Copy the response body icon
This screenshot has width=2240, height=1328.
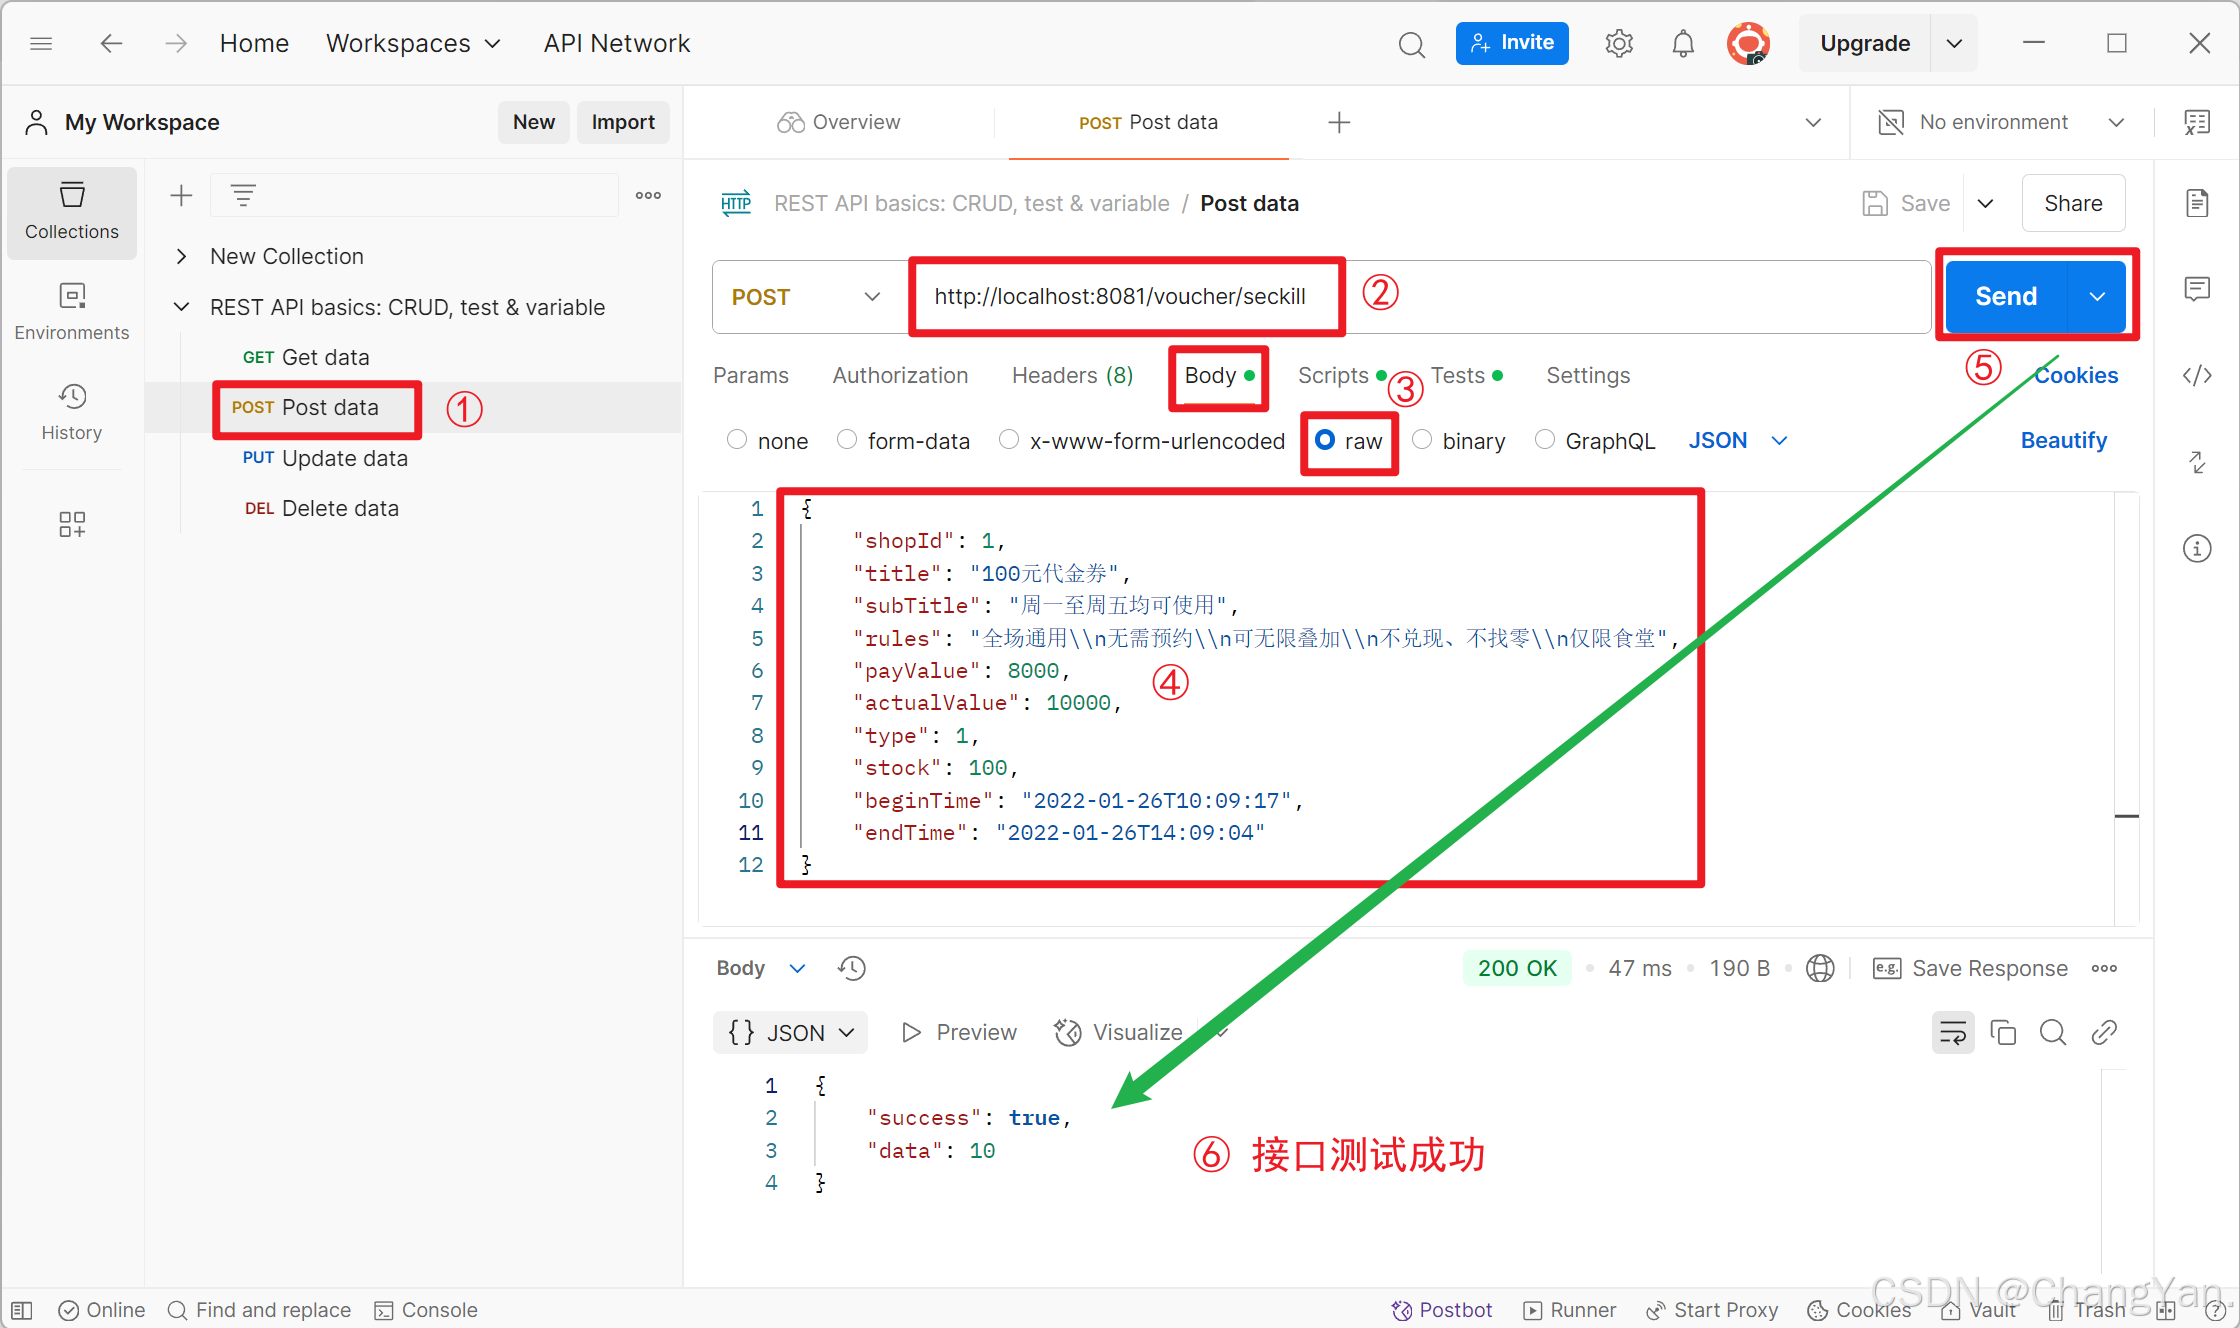pyautogui.click(x=2003, y=1032)
